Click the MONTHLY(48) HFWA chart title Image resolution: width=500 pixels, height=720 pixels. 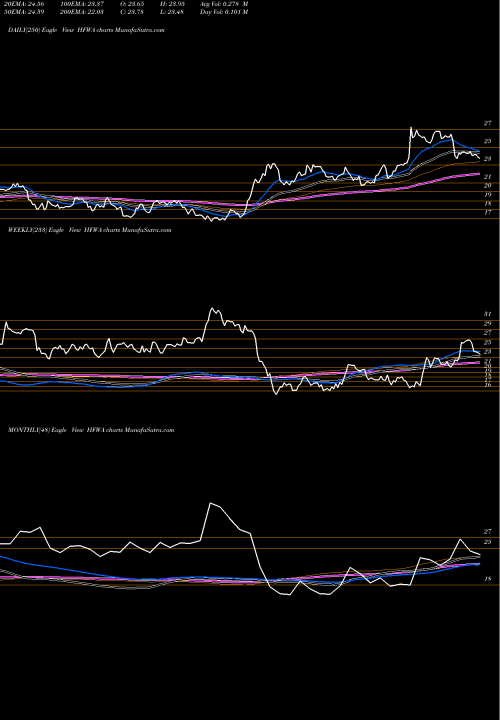coord(91,430)
